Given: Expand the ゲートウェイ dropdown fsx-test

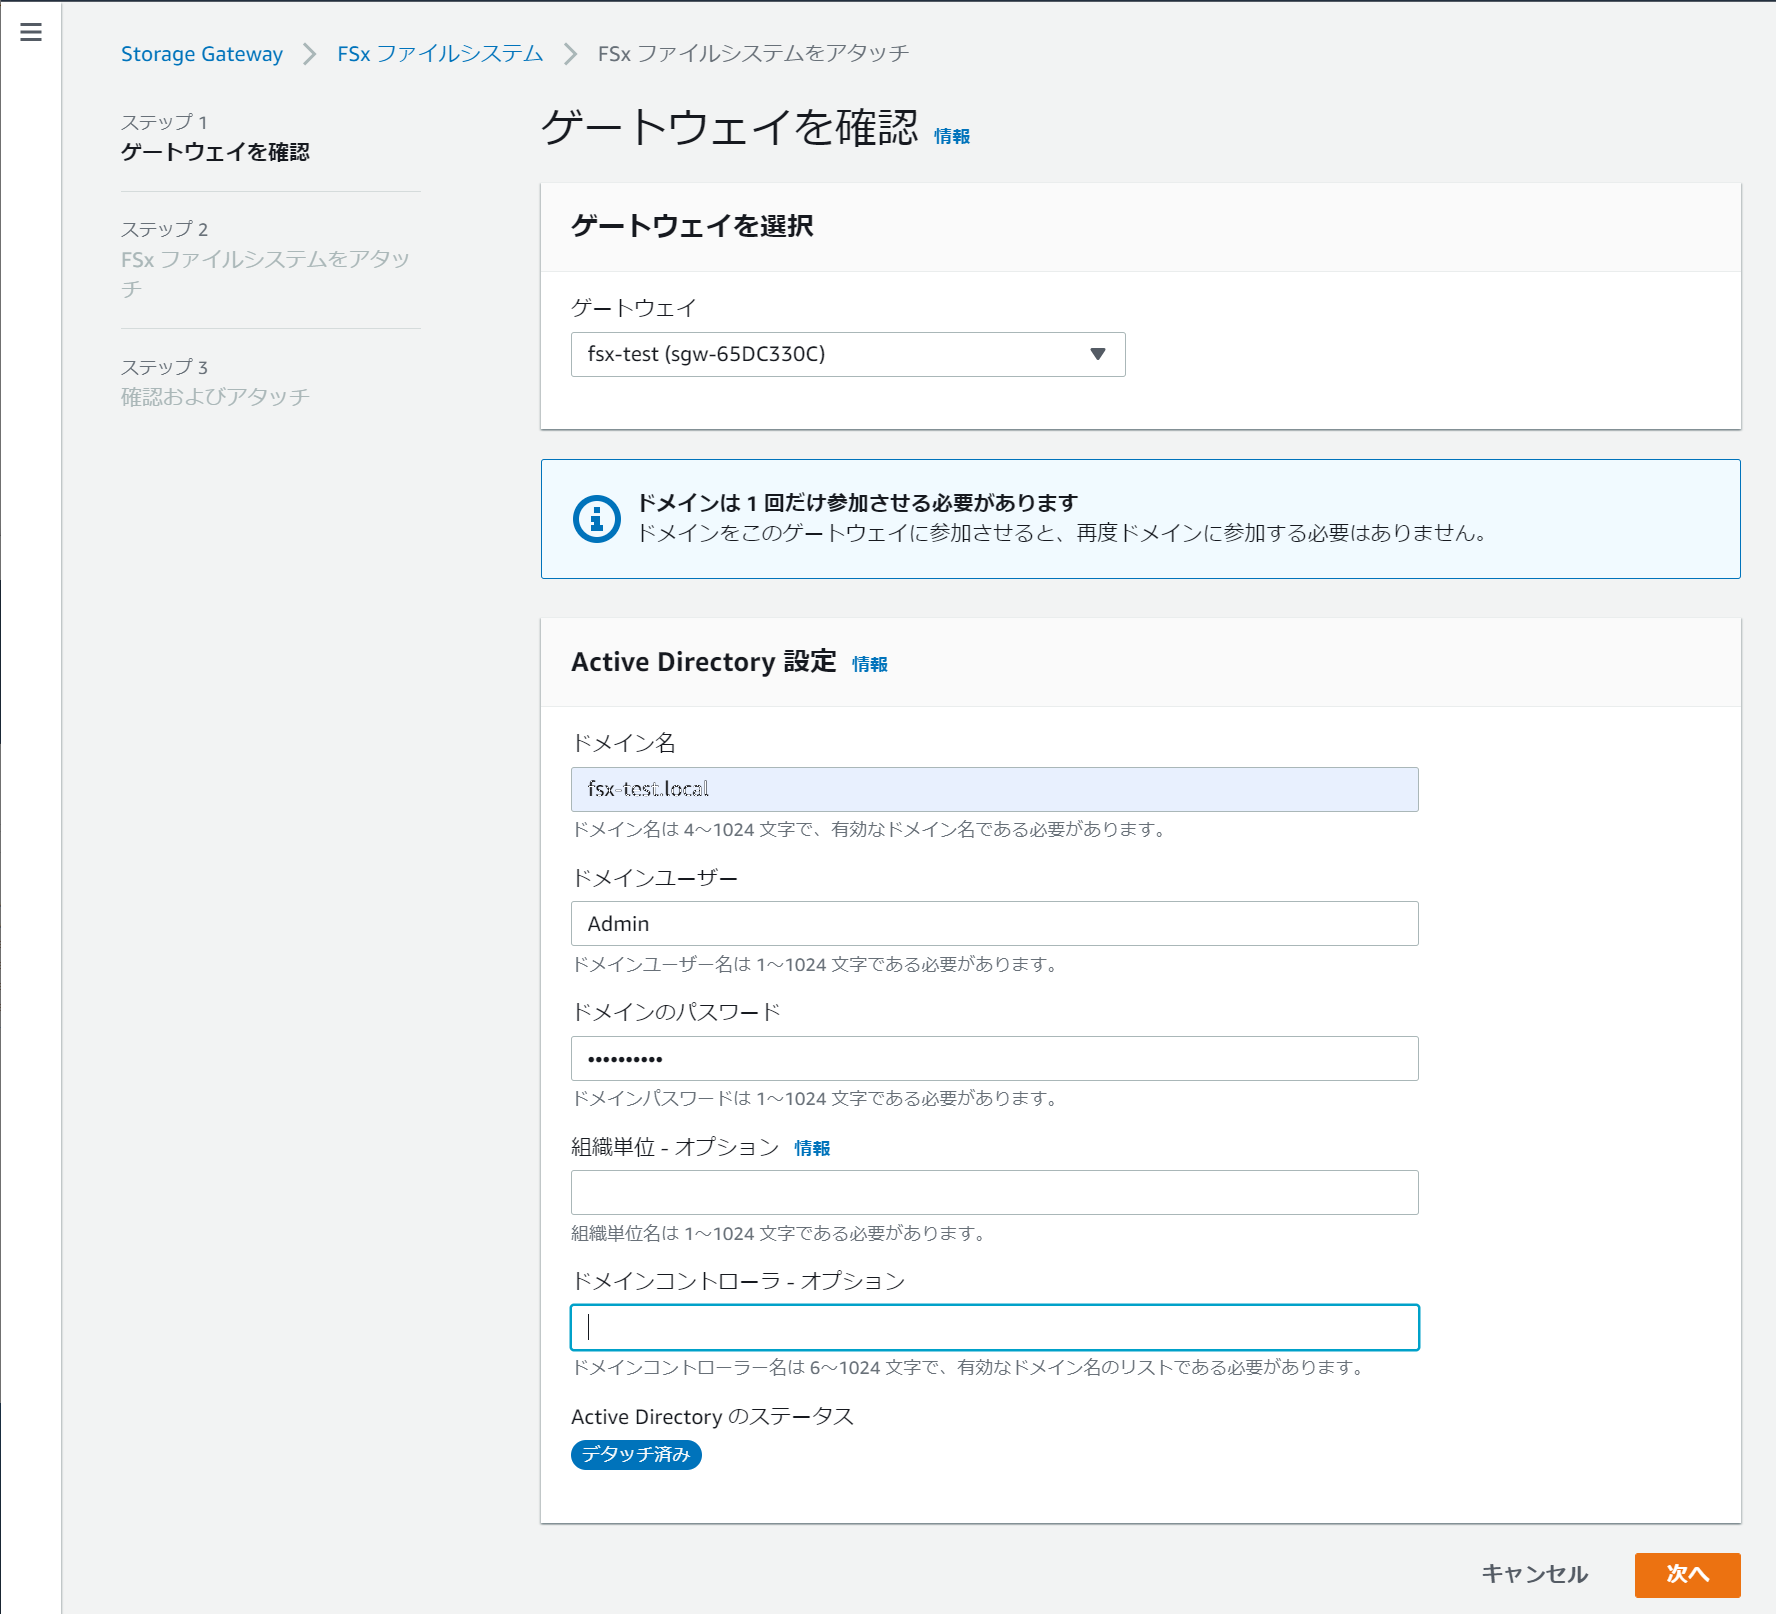Looking at the screenshot, I should (x=848, y=354).
